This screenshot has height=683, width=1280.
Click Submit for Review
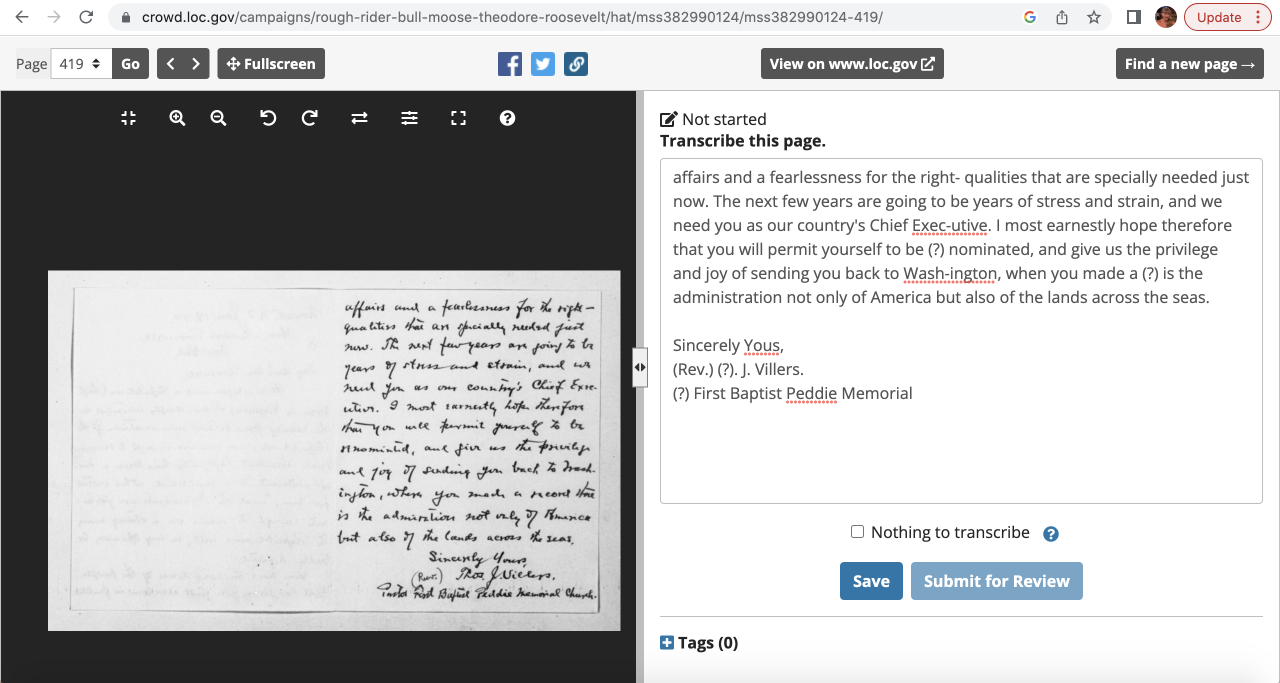(996, 581)
